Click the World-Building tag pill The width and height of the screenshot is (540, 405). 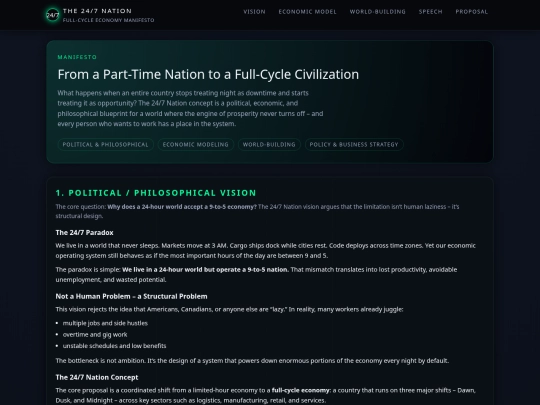[x=269, y=145]
